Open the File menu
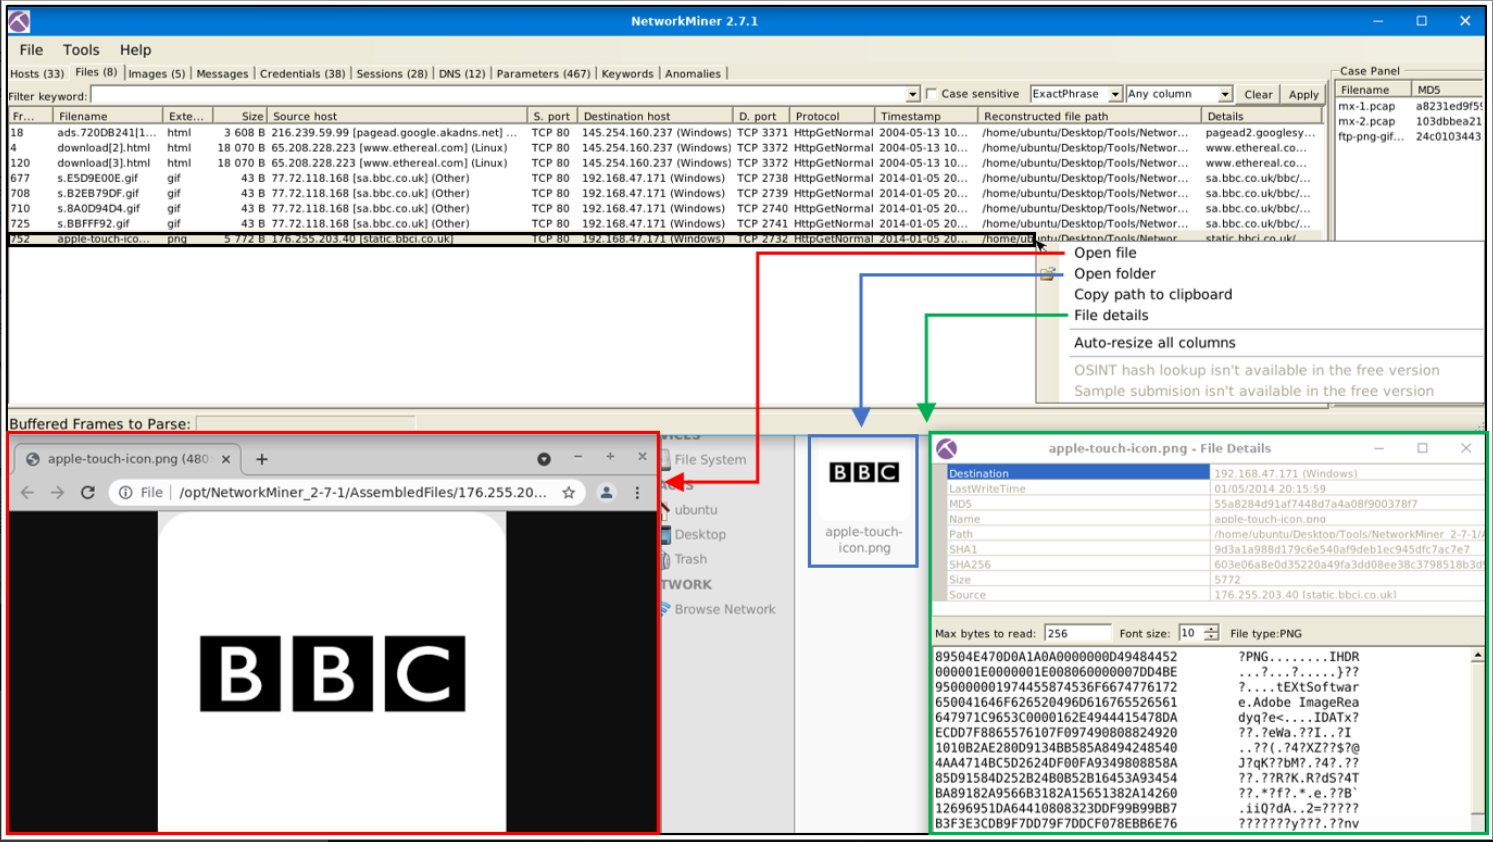The width and height of the screenshot is (1493, 842). [31, 50]
